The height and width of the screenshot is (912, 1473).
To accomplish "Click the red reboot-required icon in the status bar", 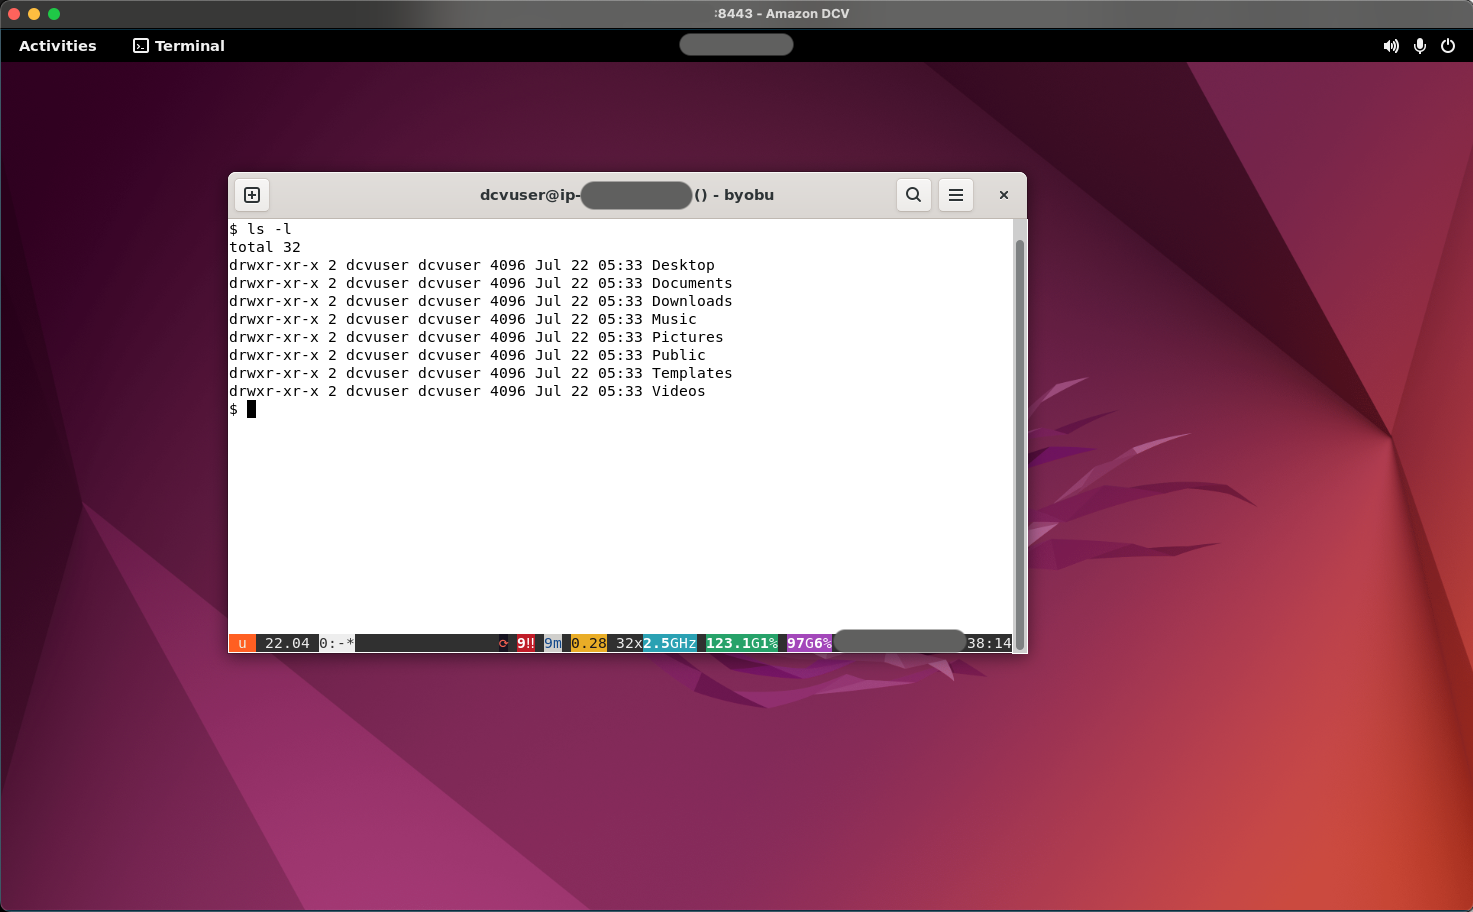I will point(503,643).
